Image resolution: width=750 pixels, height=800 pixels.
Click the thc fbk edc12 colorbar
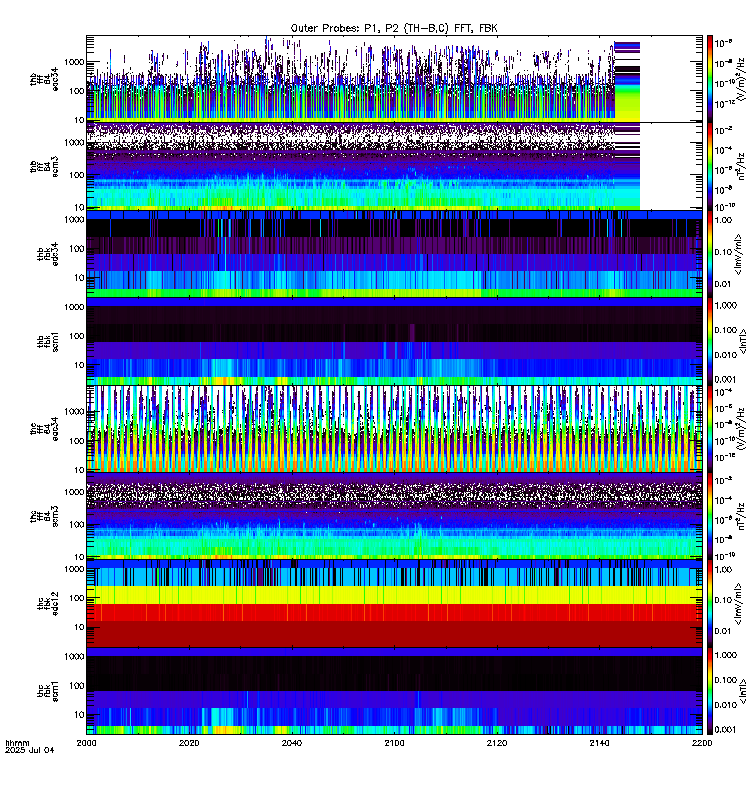(x=710, y=603)
